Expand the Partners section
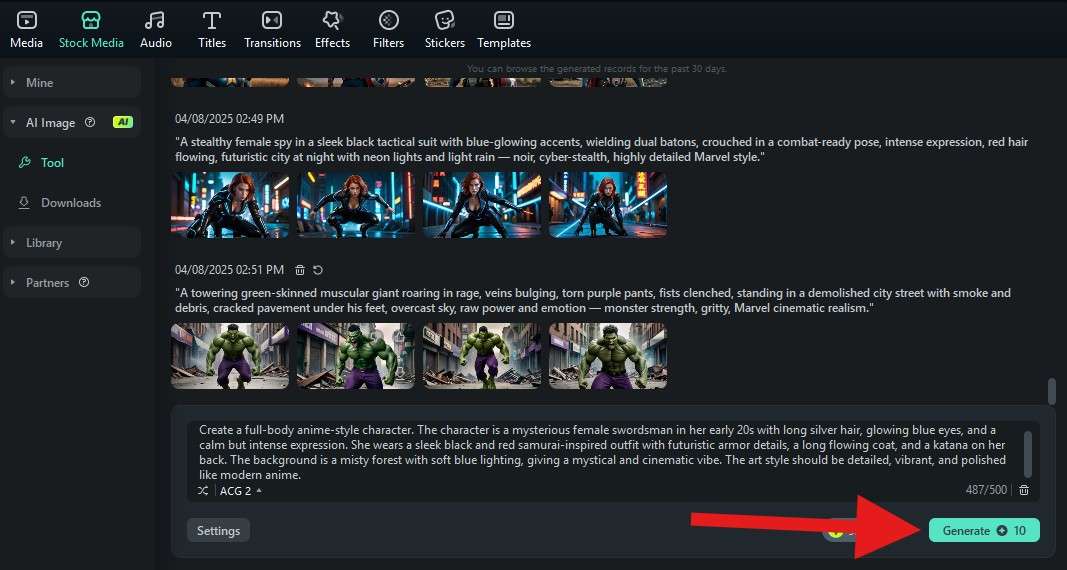The width and height of the screenshot is (1067, 570). tap(71, 282)
